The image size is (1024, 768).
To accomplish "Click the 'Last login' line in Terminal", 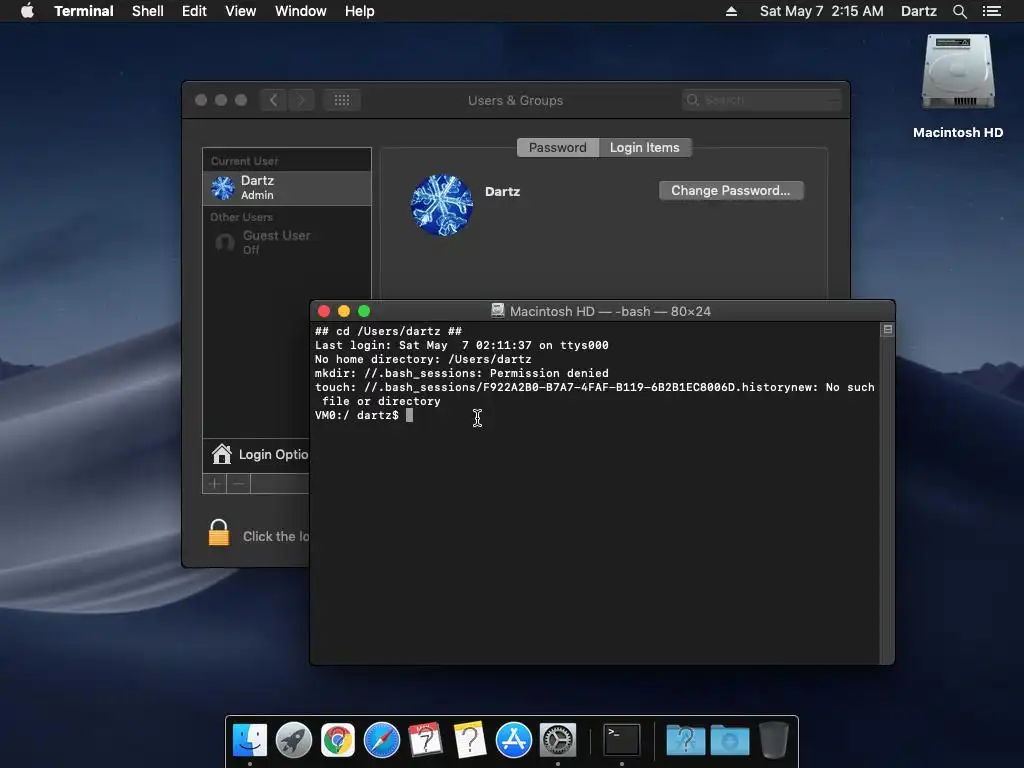I will click(462, 345).
